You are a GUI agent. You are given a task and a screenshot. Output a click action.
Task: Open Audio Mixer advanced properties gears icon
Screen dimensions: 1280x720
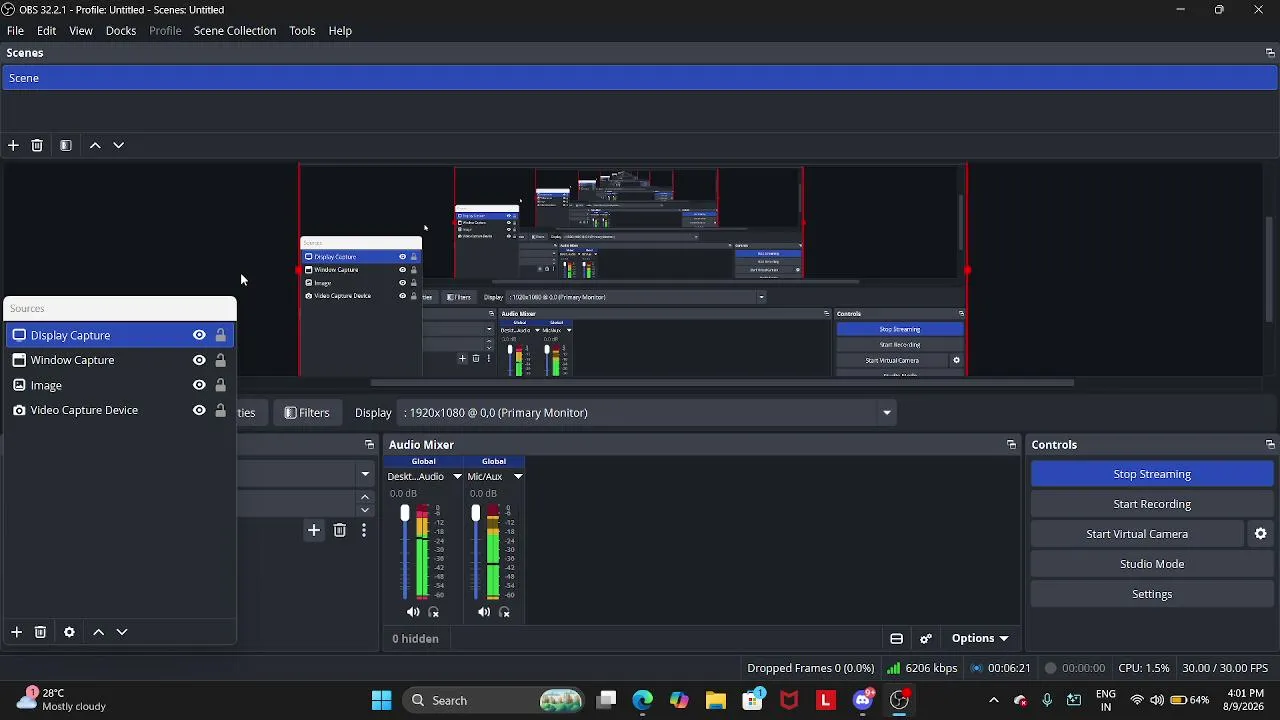(x=926, y=639)
